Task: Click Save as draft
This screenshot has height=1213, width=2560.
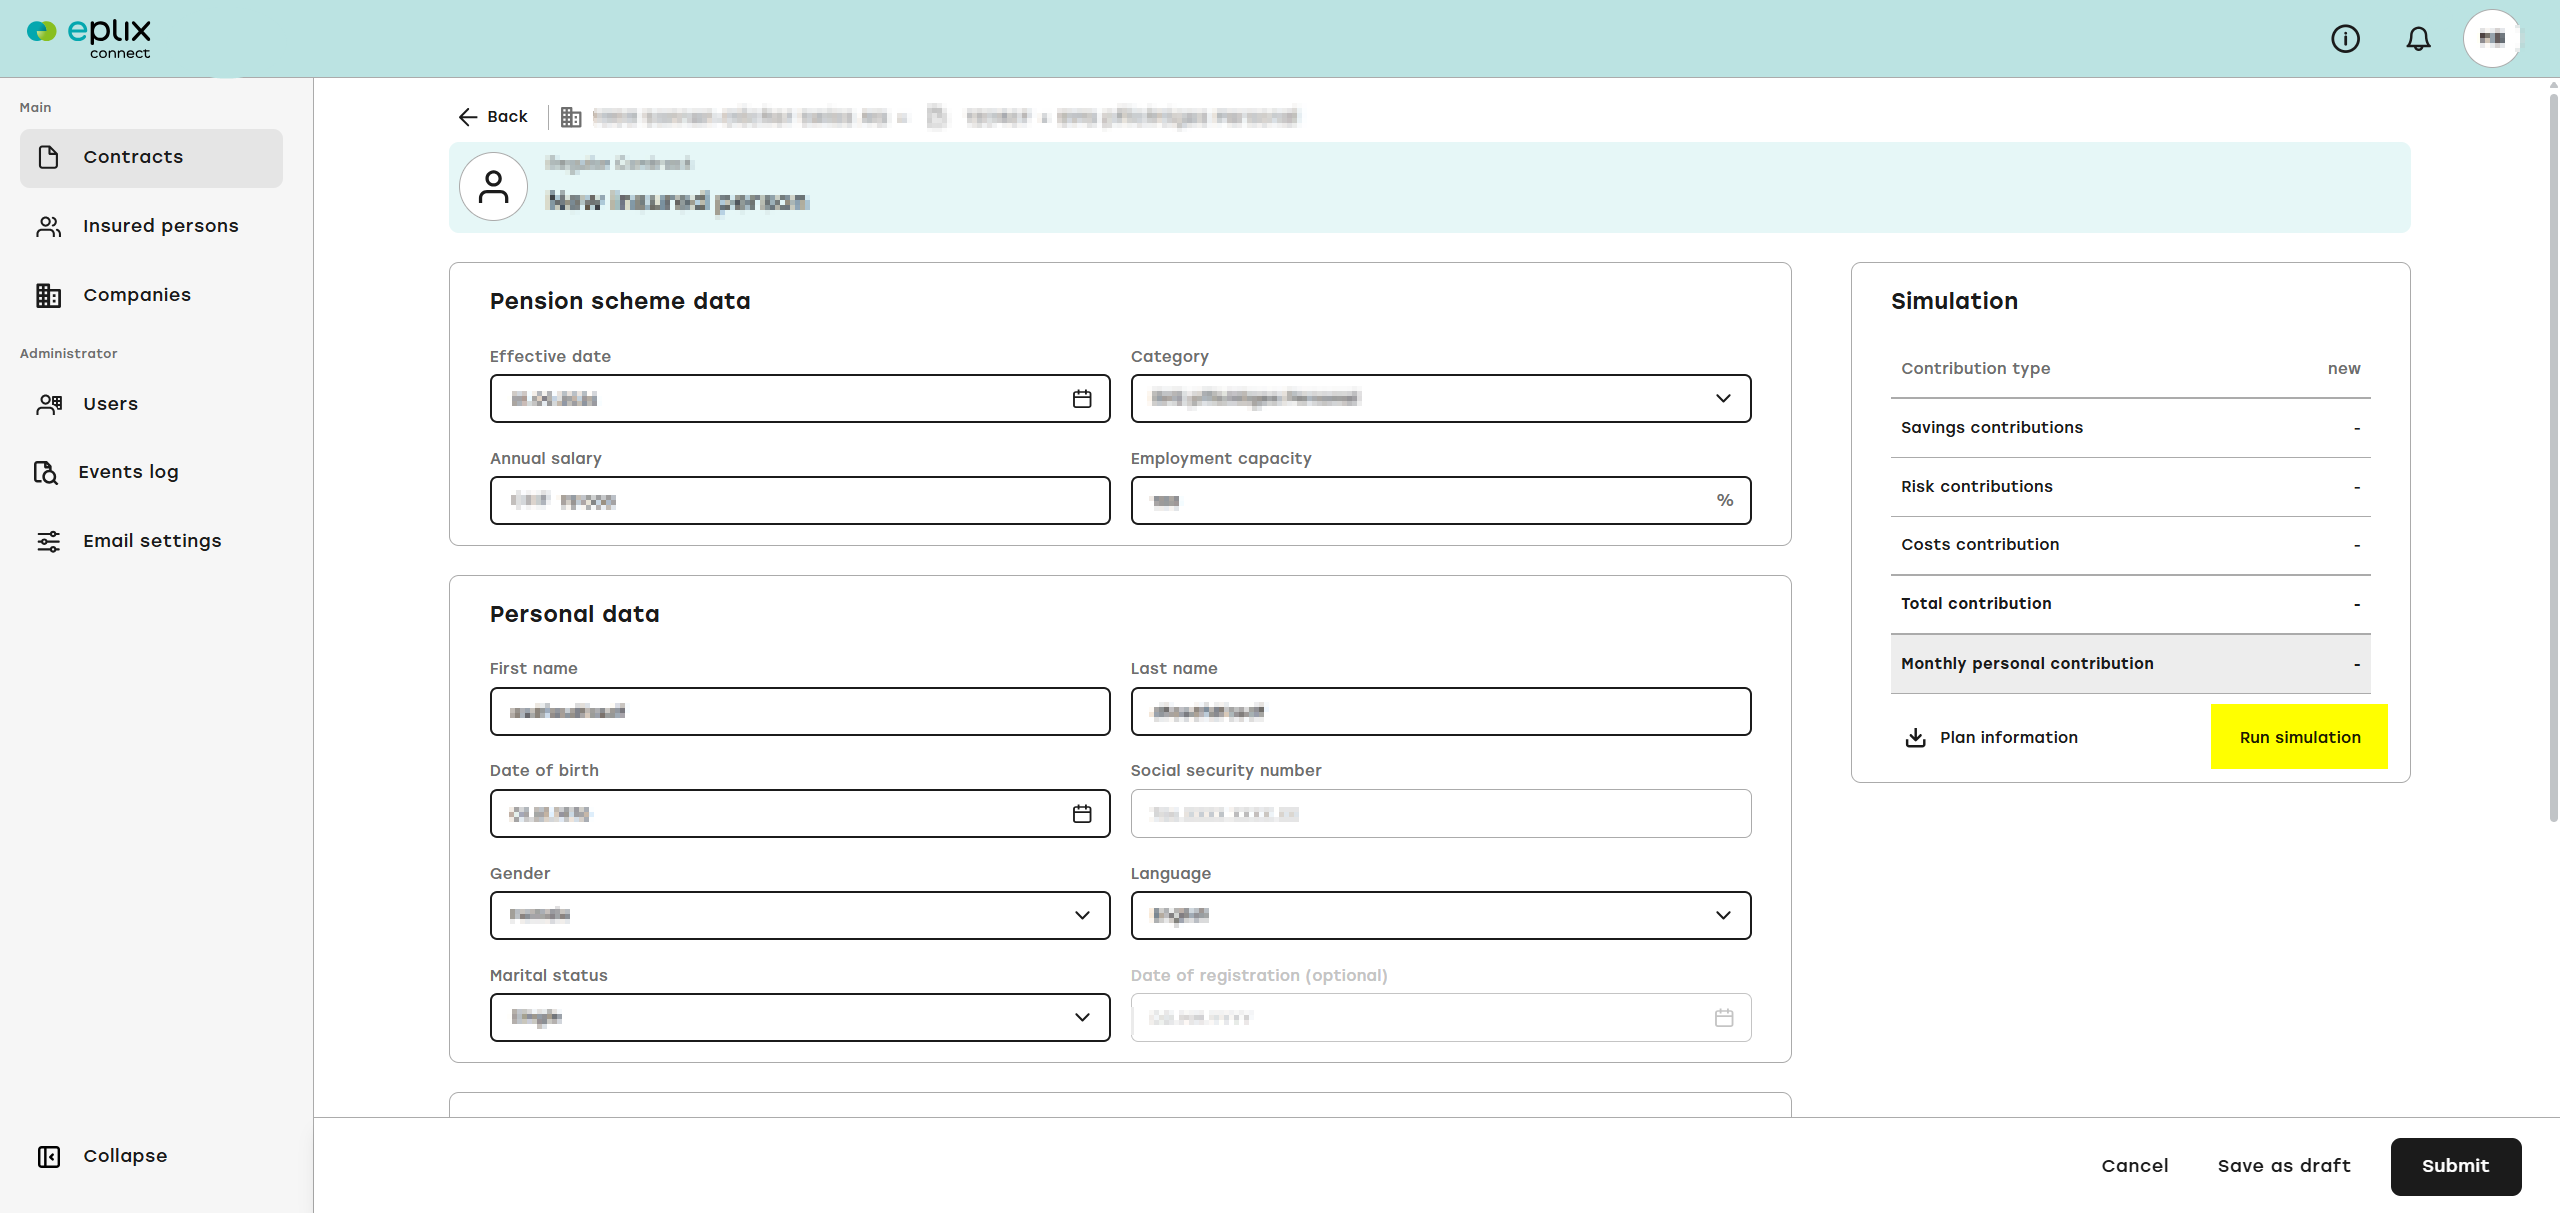Action: (x=2284, y=1166)
